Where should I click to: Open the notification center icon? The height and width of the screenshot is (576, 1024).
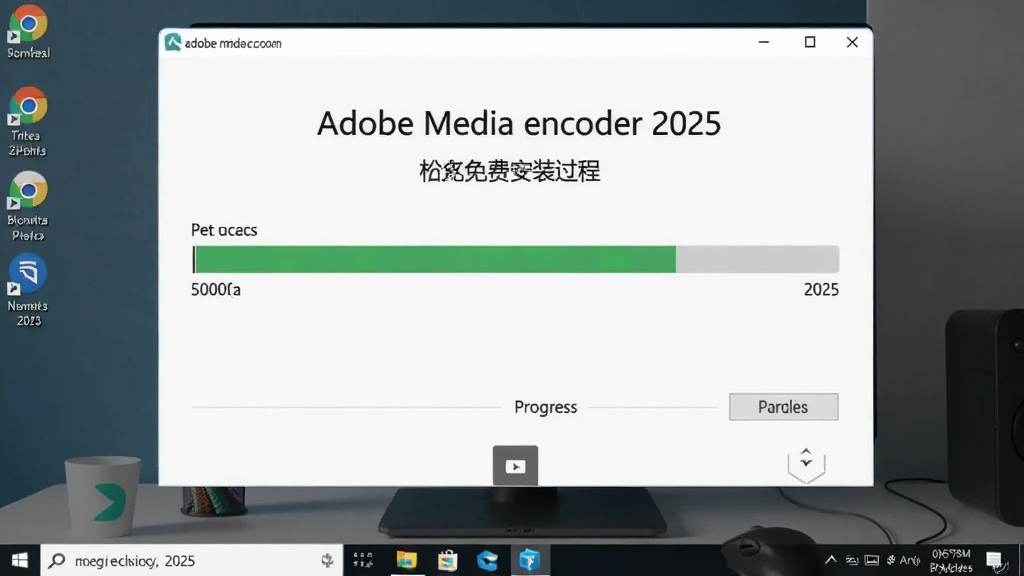pyautogui.click(x=994, y=560)
